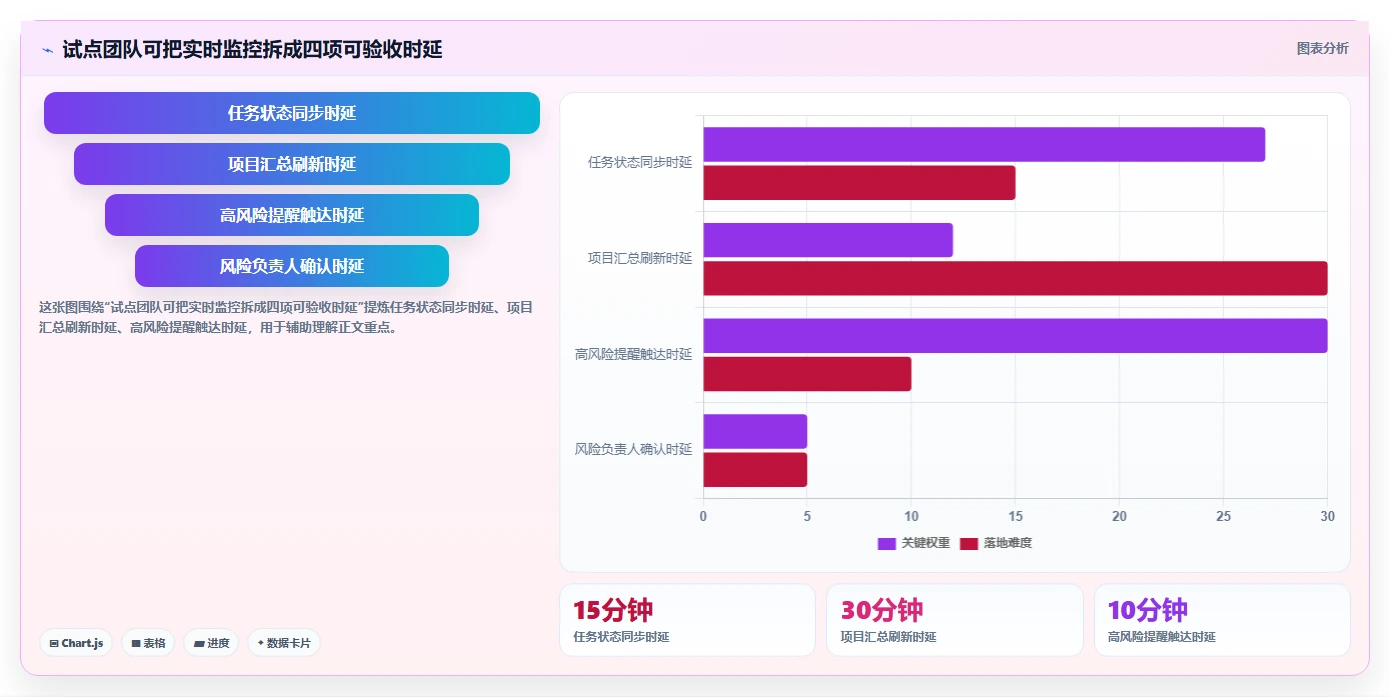Click the 10分钟 stat value
1390x697 pixels.
[1148, 610]
